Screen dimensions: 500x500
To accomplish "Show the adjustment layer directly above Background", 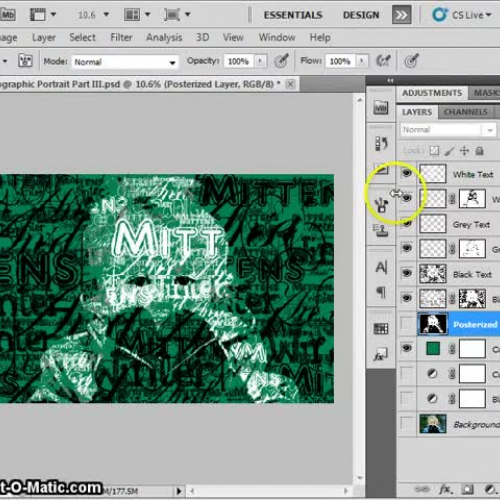I will [x=407, y=398].
